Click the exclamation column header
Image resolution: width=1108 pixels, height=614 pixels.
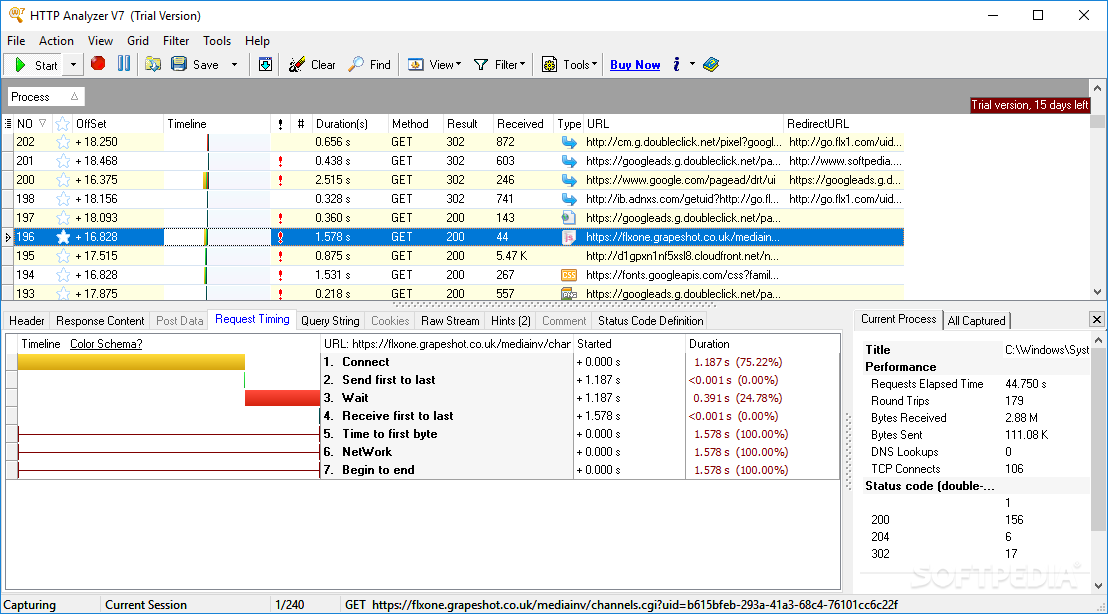(281, 124)
